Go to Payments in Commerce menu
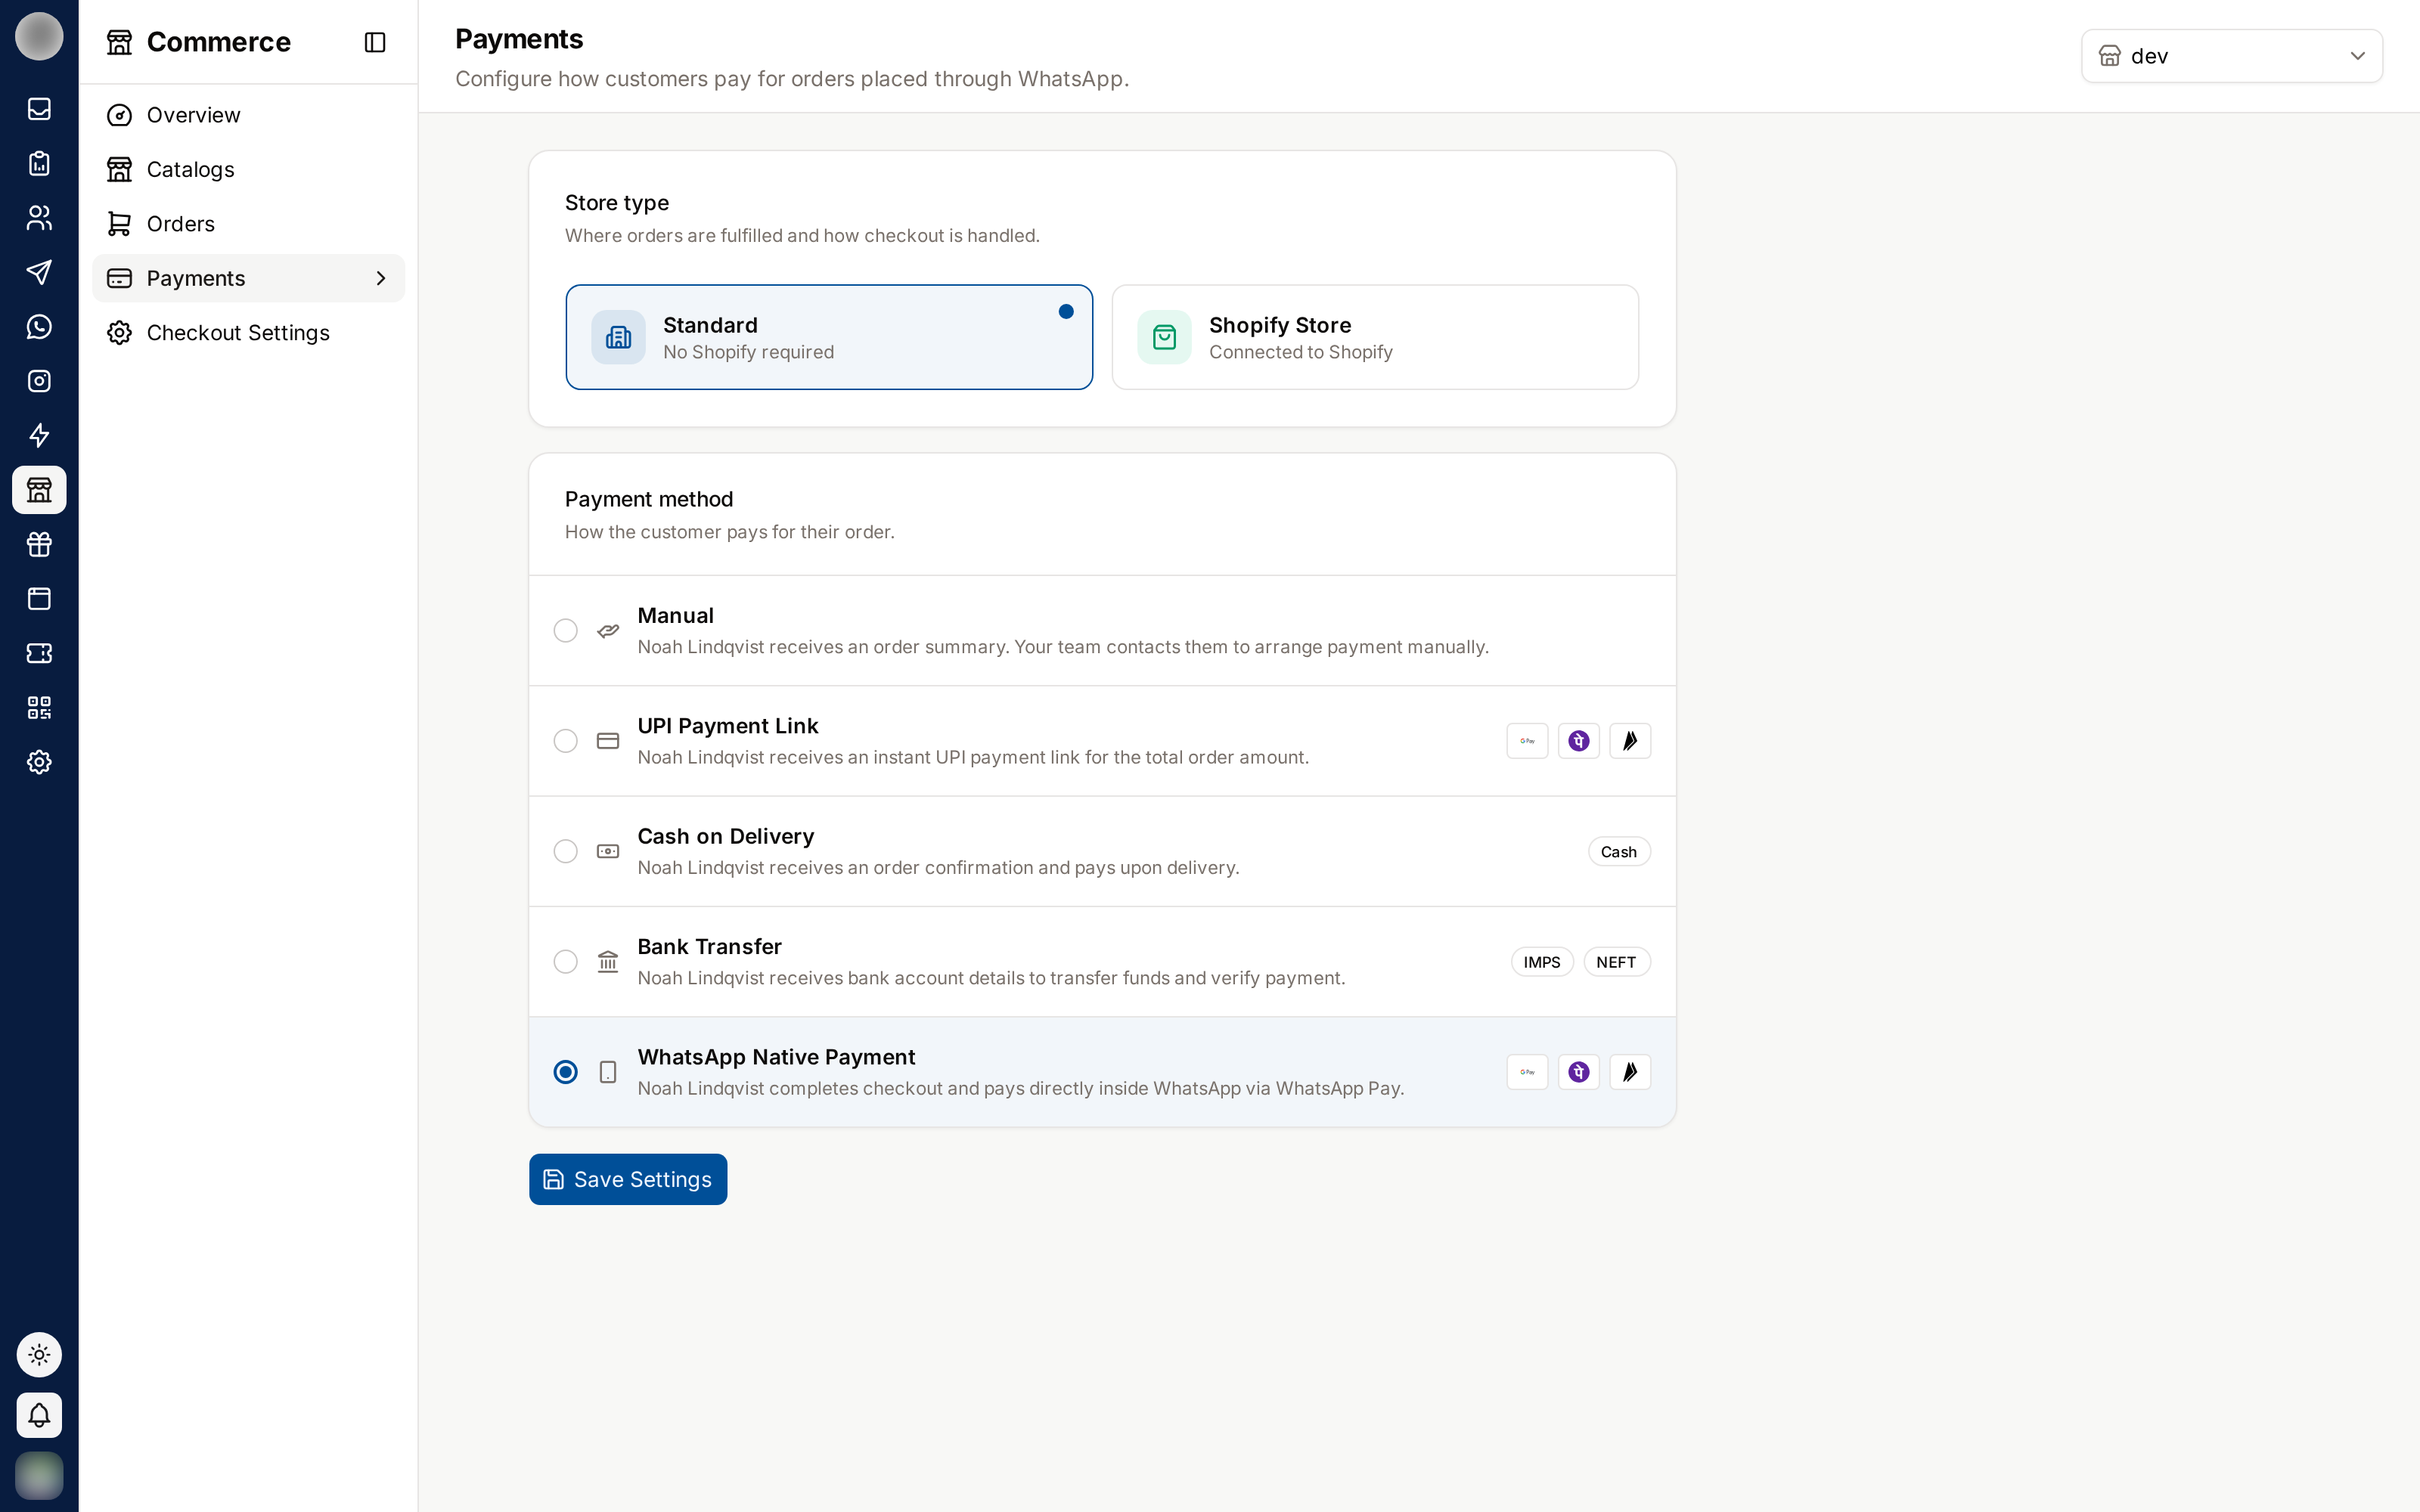 tap(249, 278)
